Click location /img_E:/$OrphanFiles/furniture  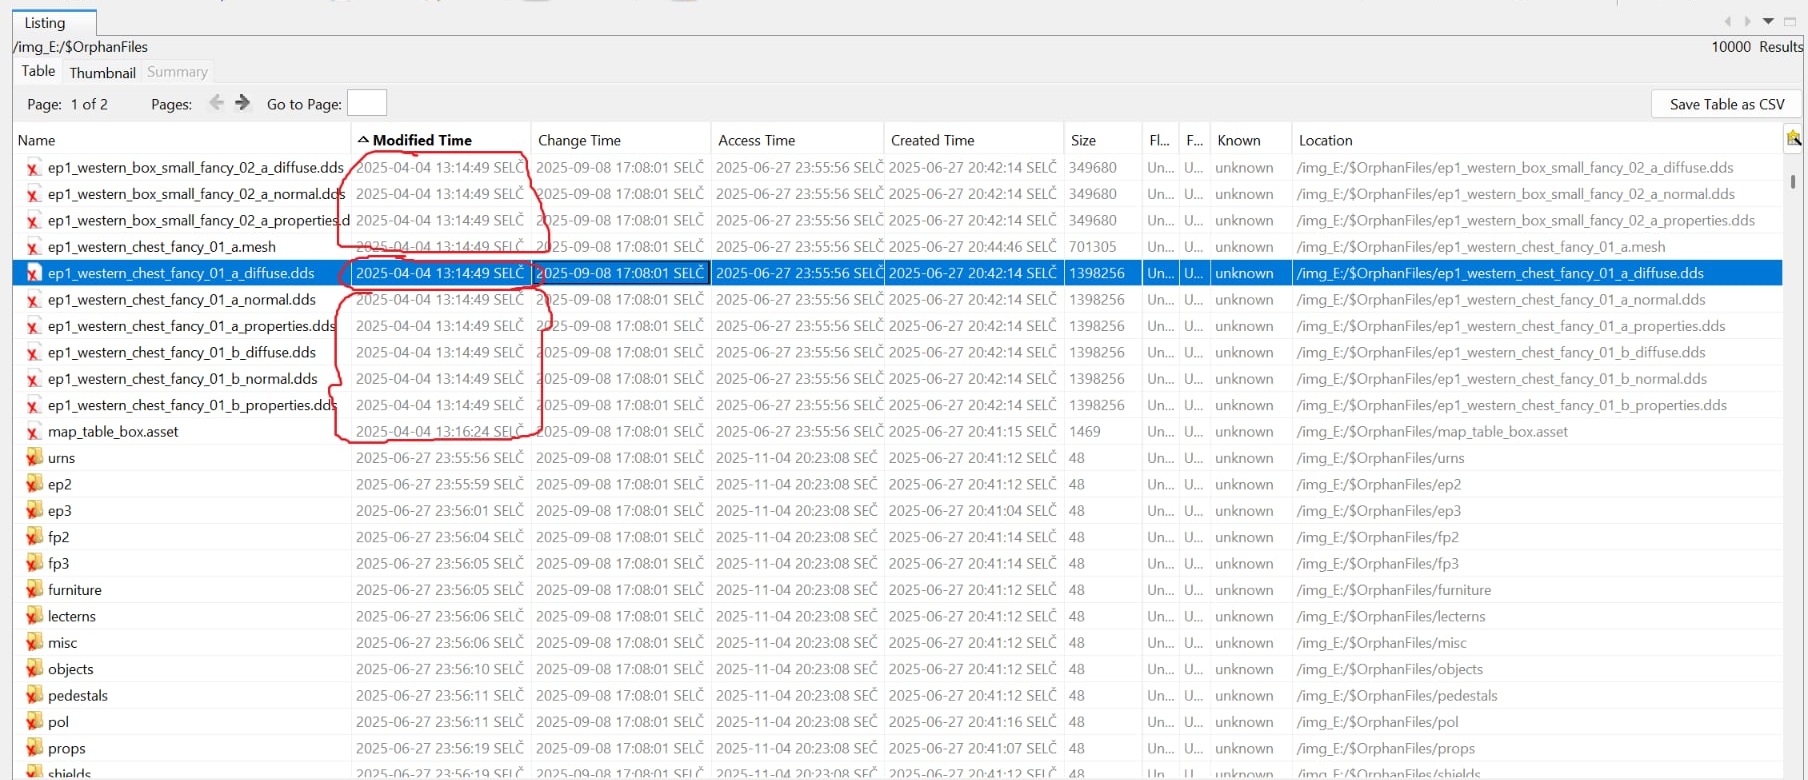[1393, 590]
